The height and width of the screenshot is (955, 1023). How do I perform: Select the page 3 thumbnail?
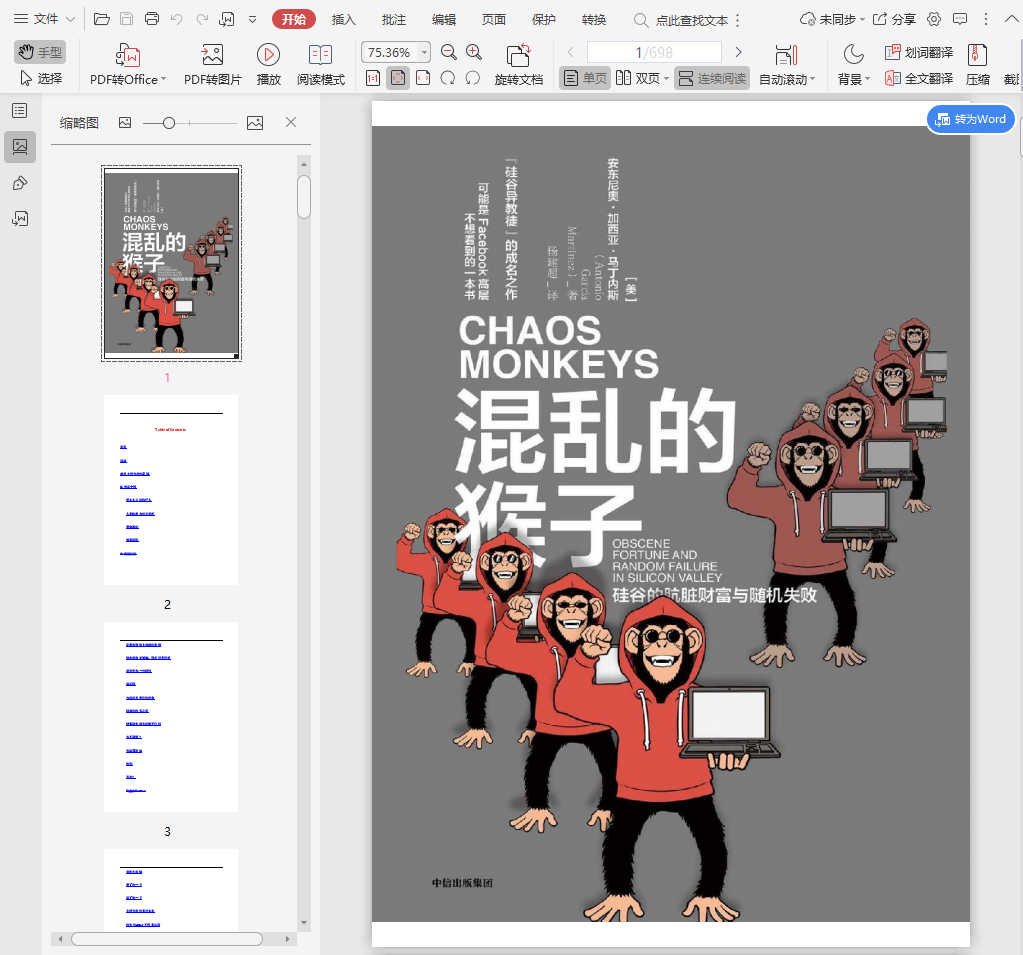coord(171,717)
